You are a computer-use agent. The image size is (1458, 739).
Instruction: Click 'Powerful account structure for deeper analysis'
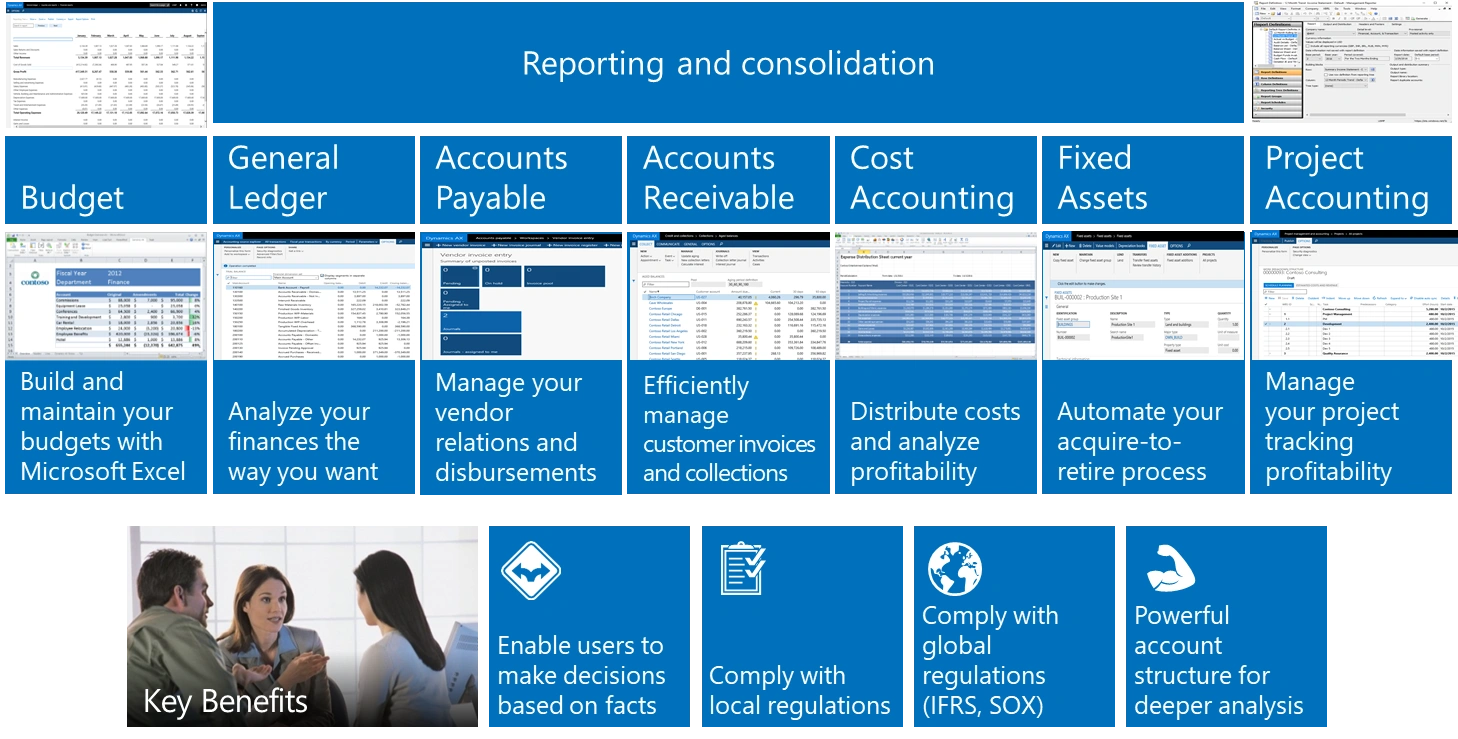[1218, 661]
